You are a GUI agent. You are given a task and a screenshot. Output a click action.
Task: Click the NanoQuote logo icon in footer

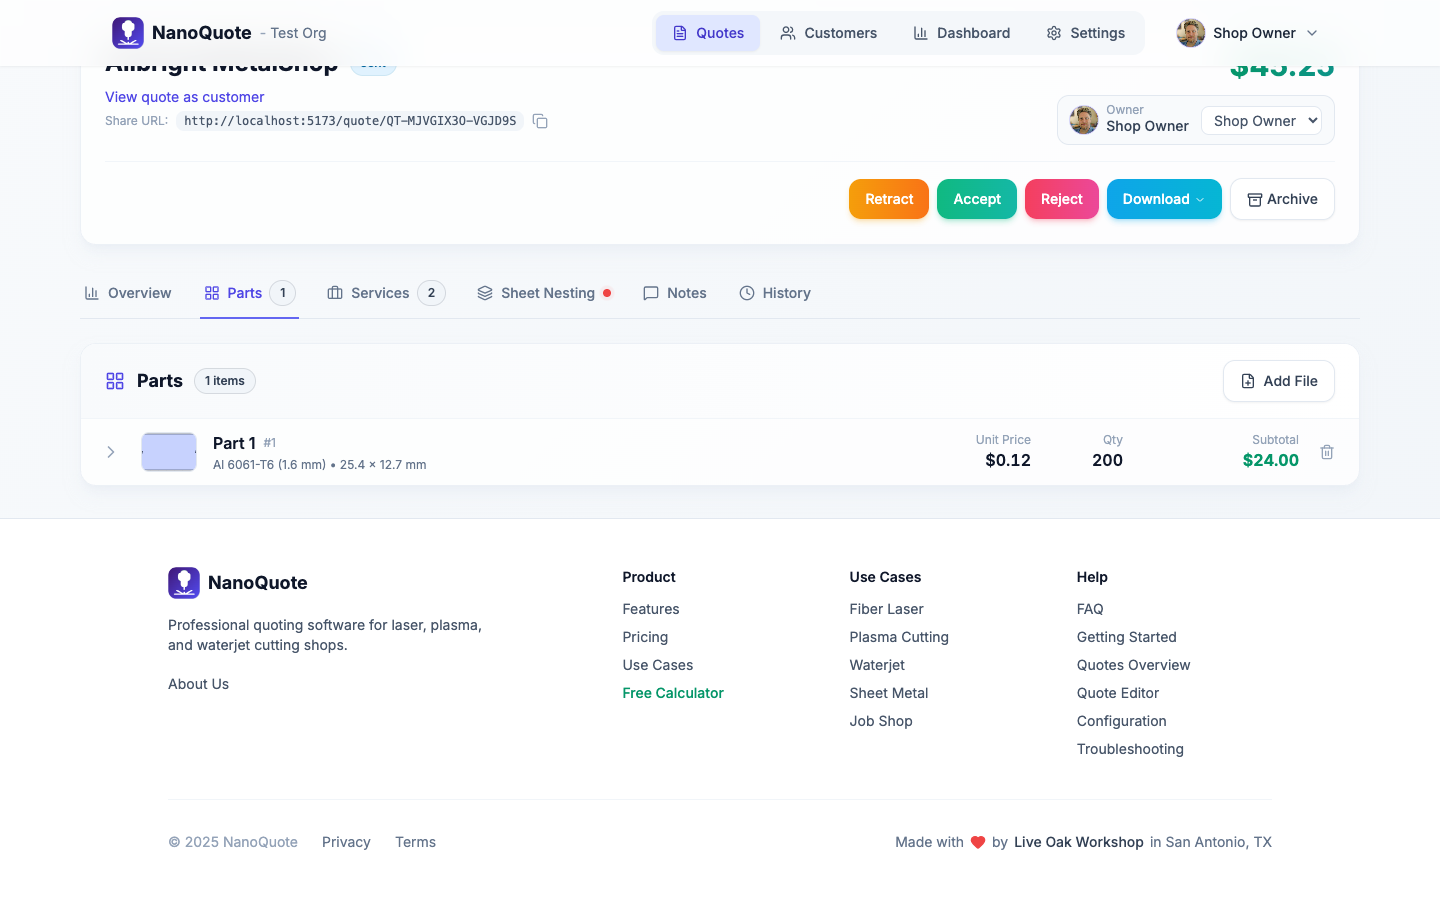click(x=184, y=583)
